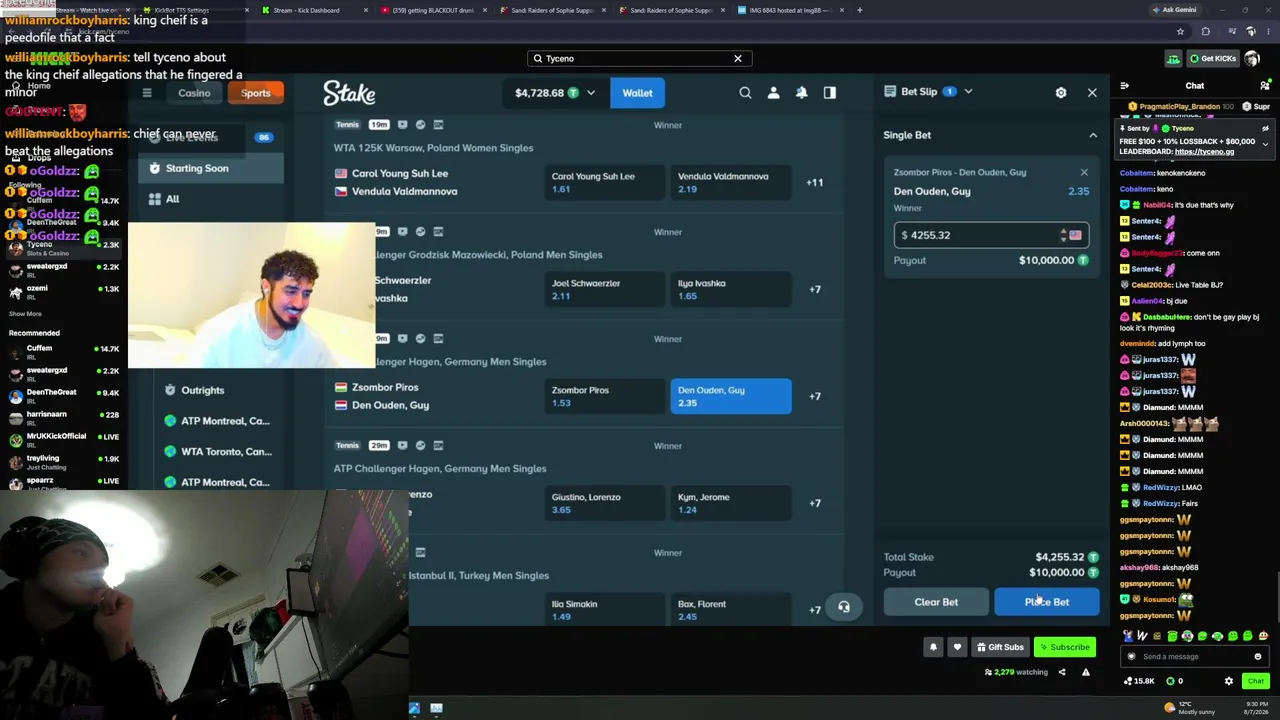Open chat users list icon
This screenshot has height=720, width=1280.
[x=1265, y=86]
